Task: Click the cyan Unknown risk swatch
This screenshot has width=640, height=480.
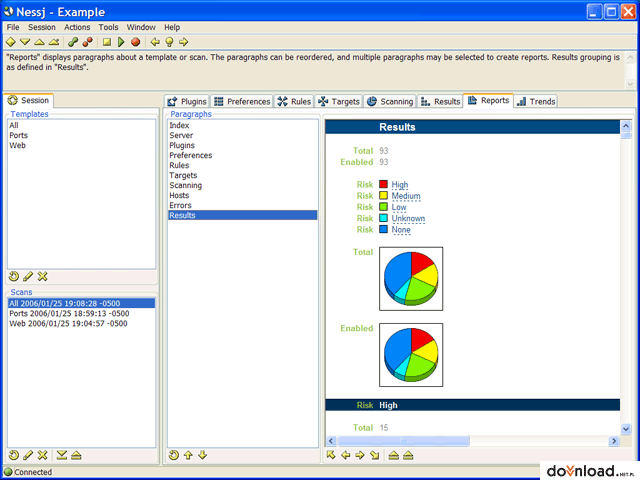Action: coord(383,218)
